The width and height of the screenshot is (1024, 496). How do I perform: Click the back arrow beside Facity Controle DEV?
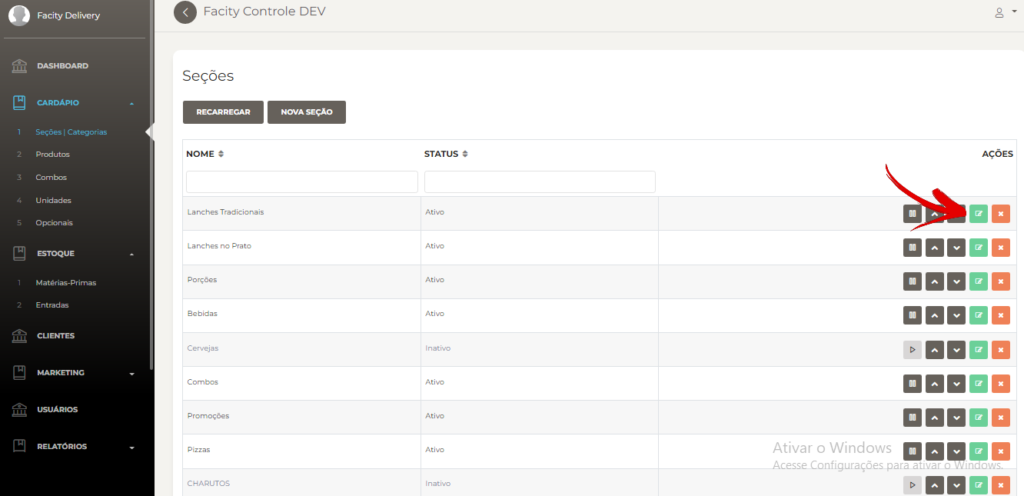[x=185, y=12]
